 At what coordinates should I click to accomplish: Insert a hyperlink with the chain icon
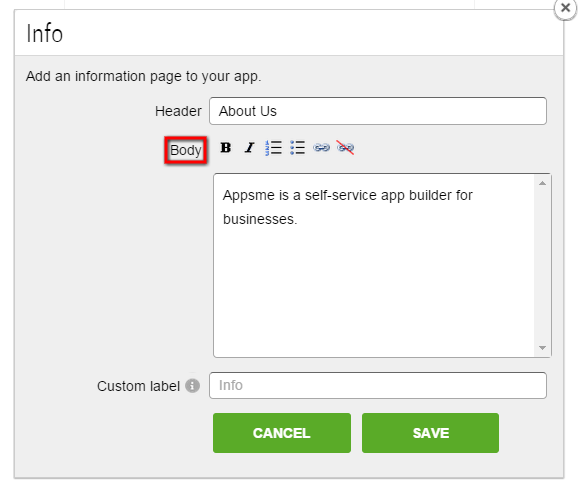(x=321, y=148)
